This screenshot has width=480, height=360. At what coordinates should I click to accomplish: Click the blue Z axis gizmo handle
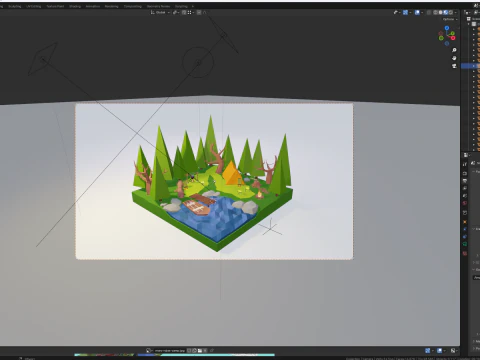[x=447, y=28]
